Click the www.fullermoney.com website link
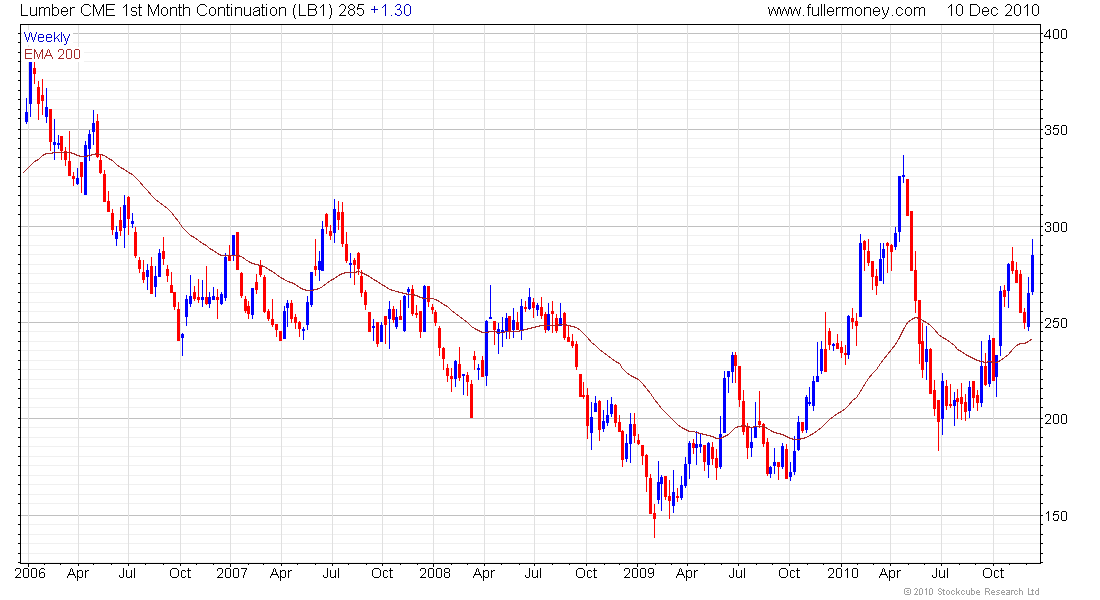The width and height of the screenshot is (1100, 600). [846, 10]
